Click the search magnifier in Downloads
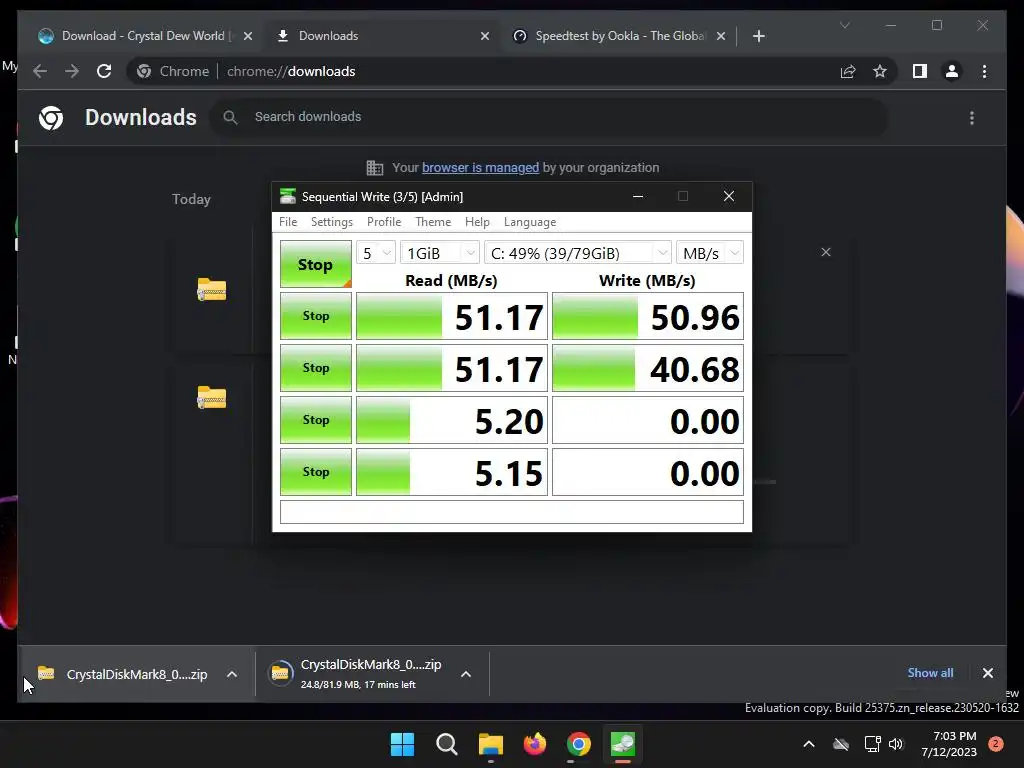The width and height of the screenshot is (1024, 768). point(230,118)
